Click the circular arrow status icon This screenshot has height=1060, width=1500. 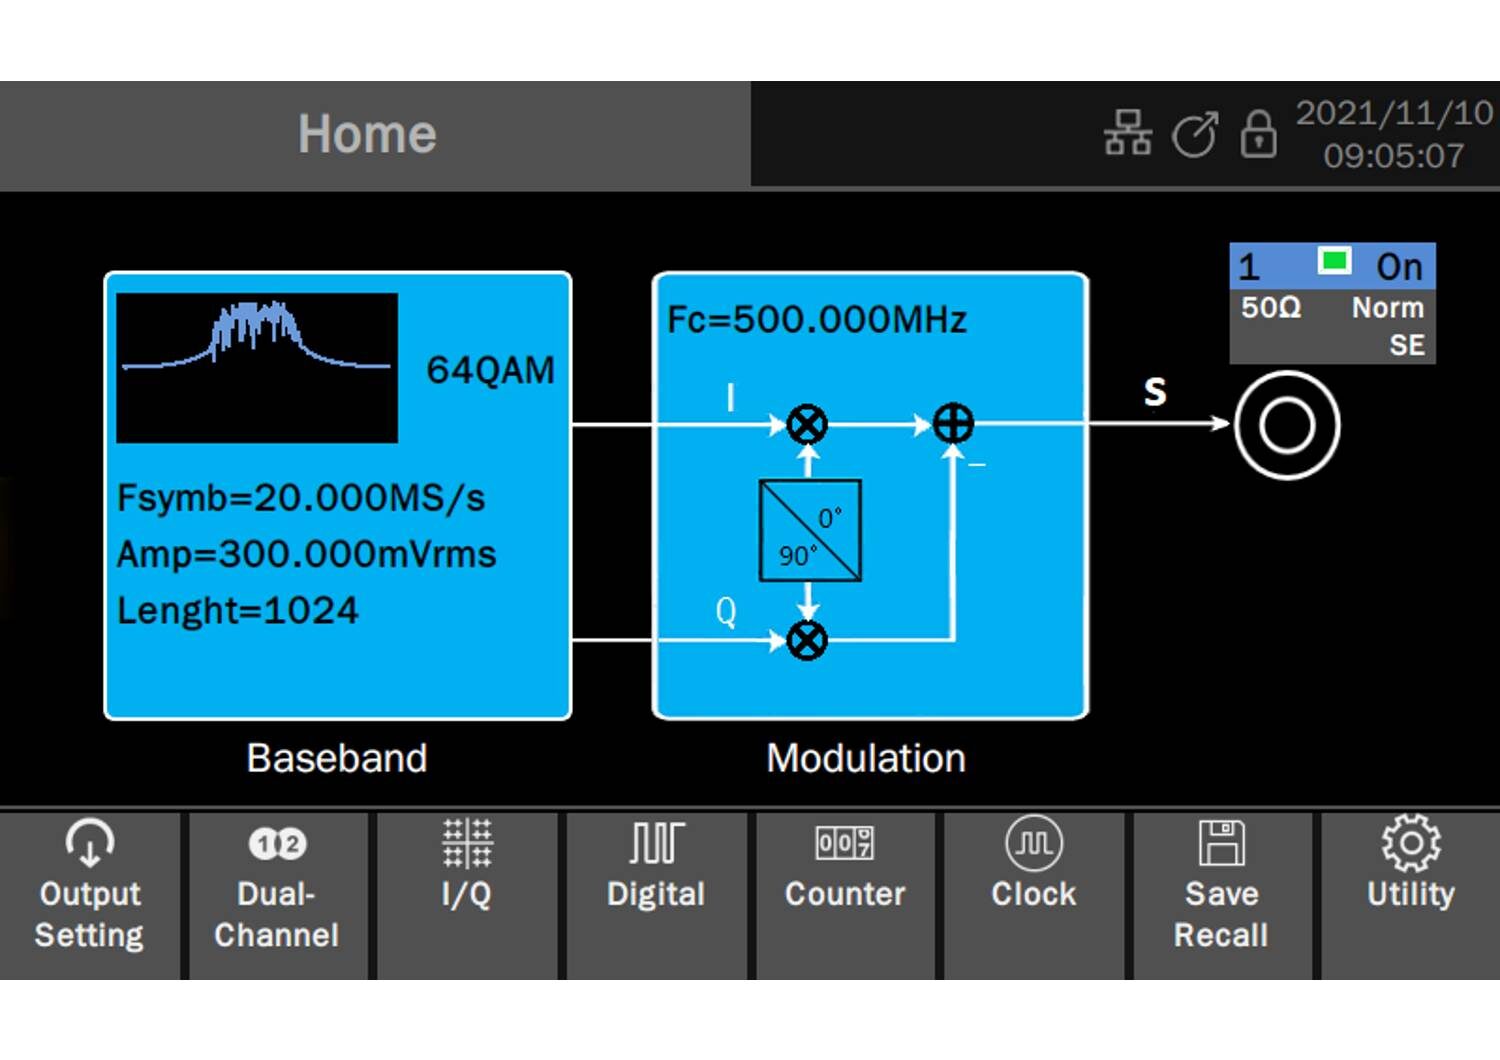click(x=1194, y=134)
